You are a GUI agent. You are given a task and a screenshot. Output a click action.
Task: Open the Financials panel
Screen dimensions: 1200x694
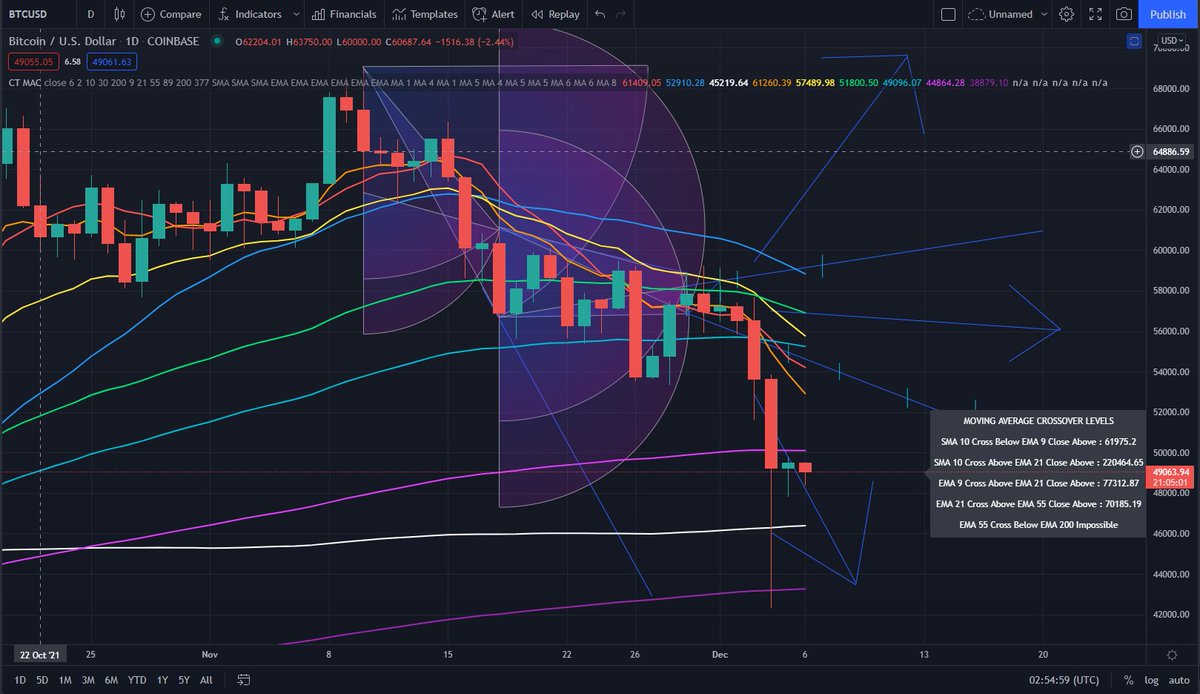344,14
